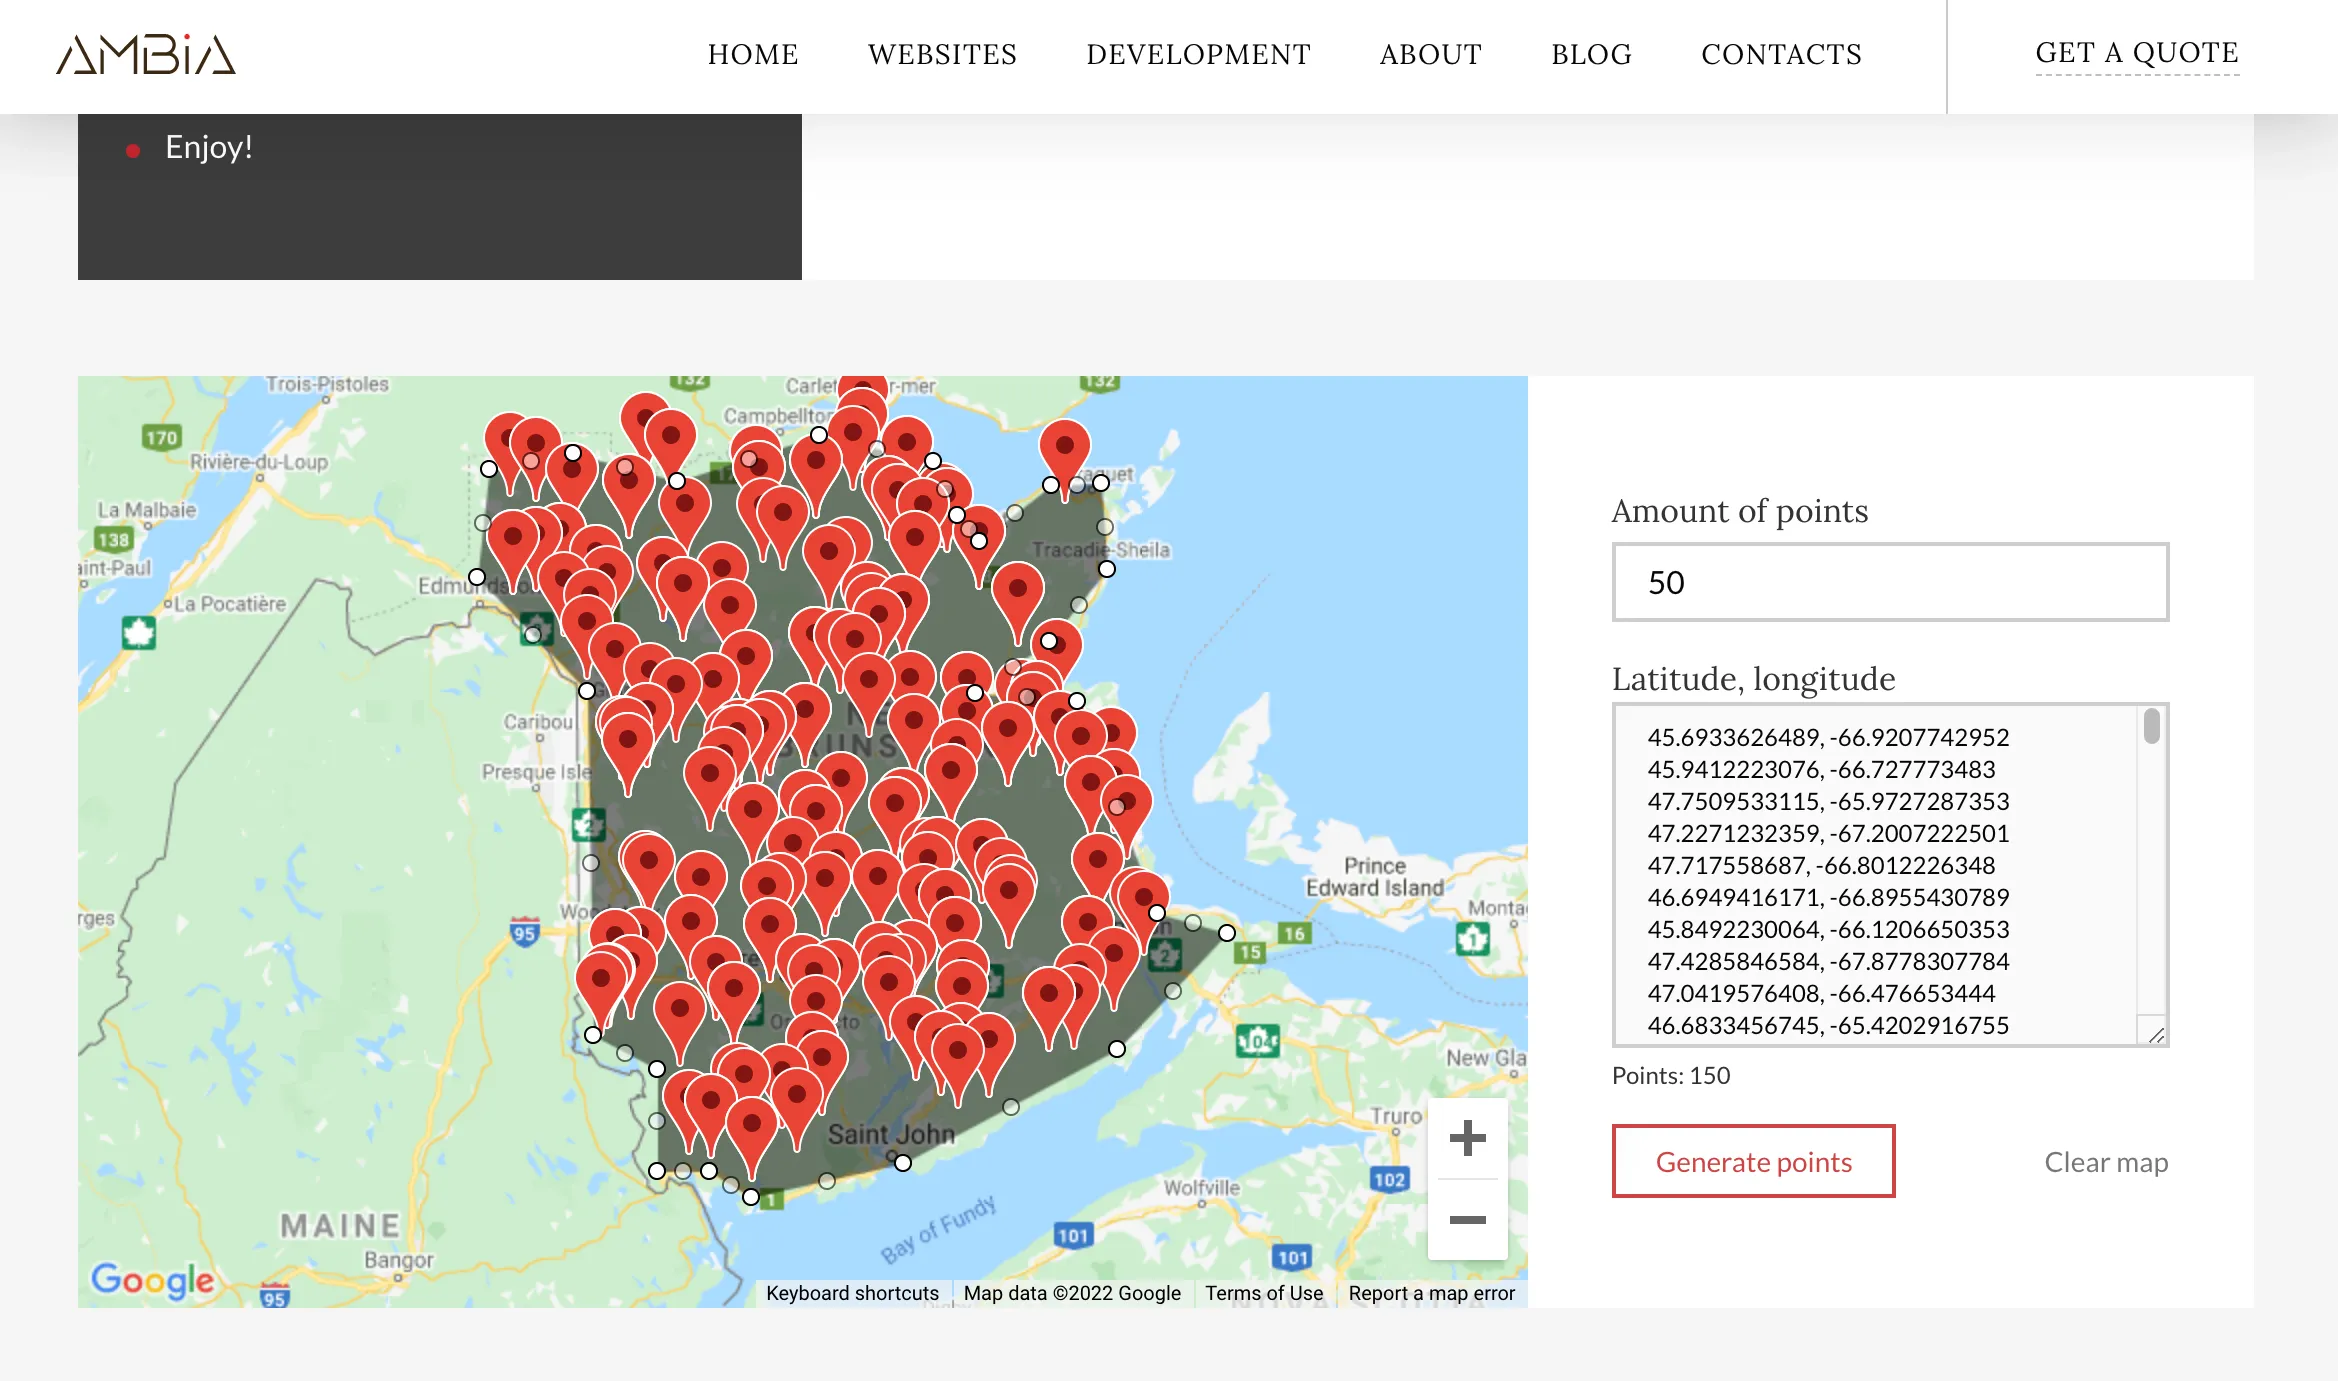Image resolution: width=2338 pixels, height=1381 pixels.
Task: Select coordinate line 47.7509533115, -65.9727287353
Action: (1828, 801)
